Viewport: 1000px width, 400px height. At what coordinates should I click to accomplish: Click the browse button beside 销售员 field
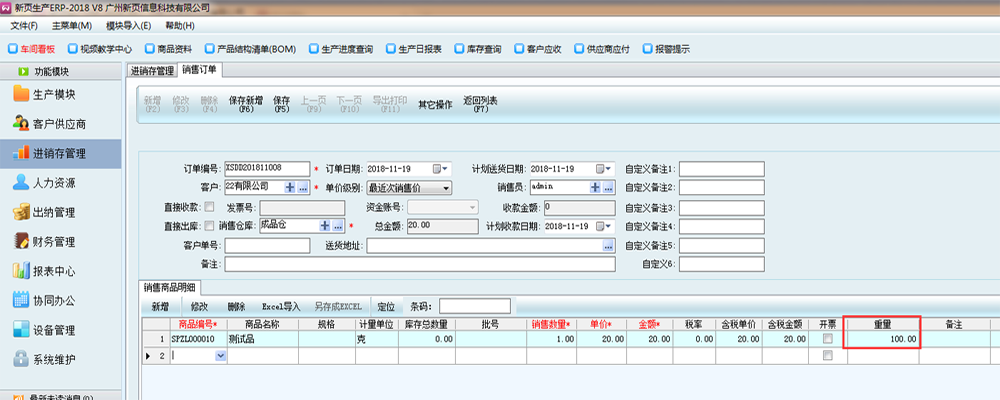607,187
